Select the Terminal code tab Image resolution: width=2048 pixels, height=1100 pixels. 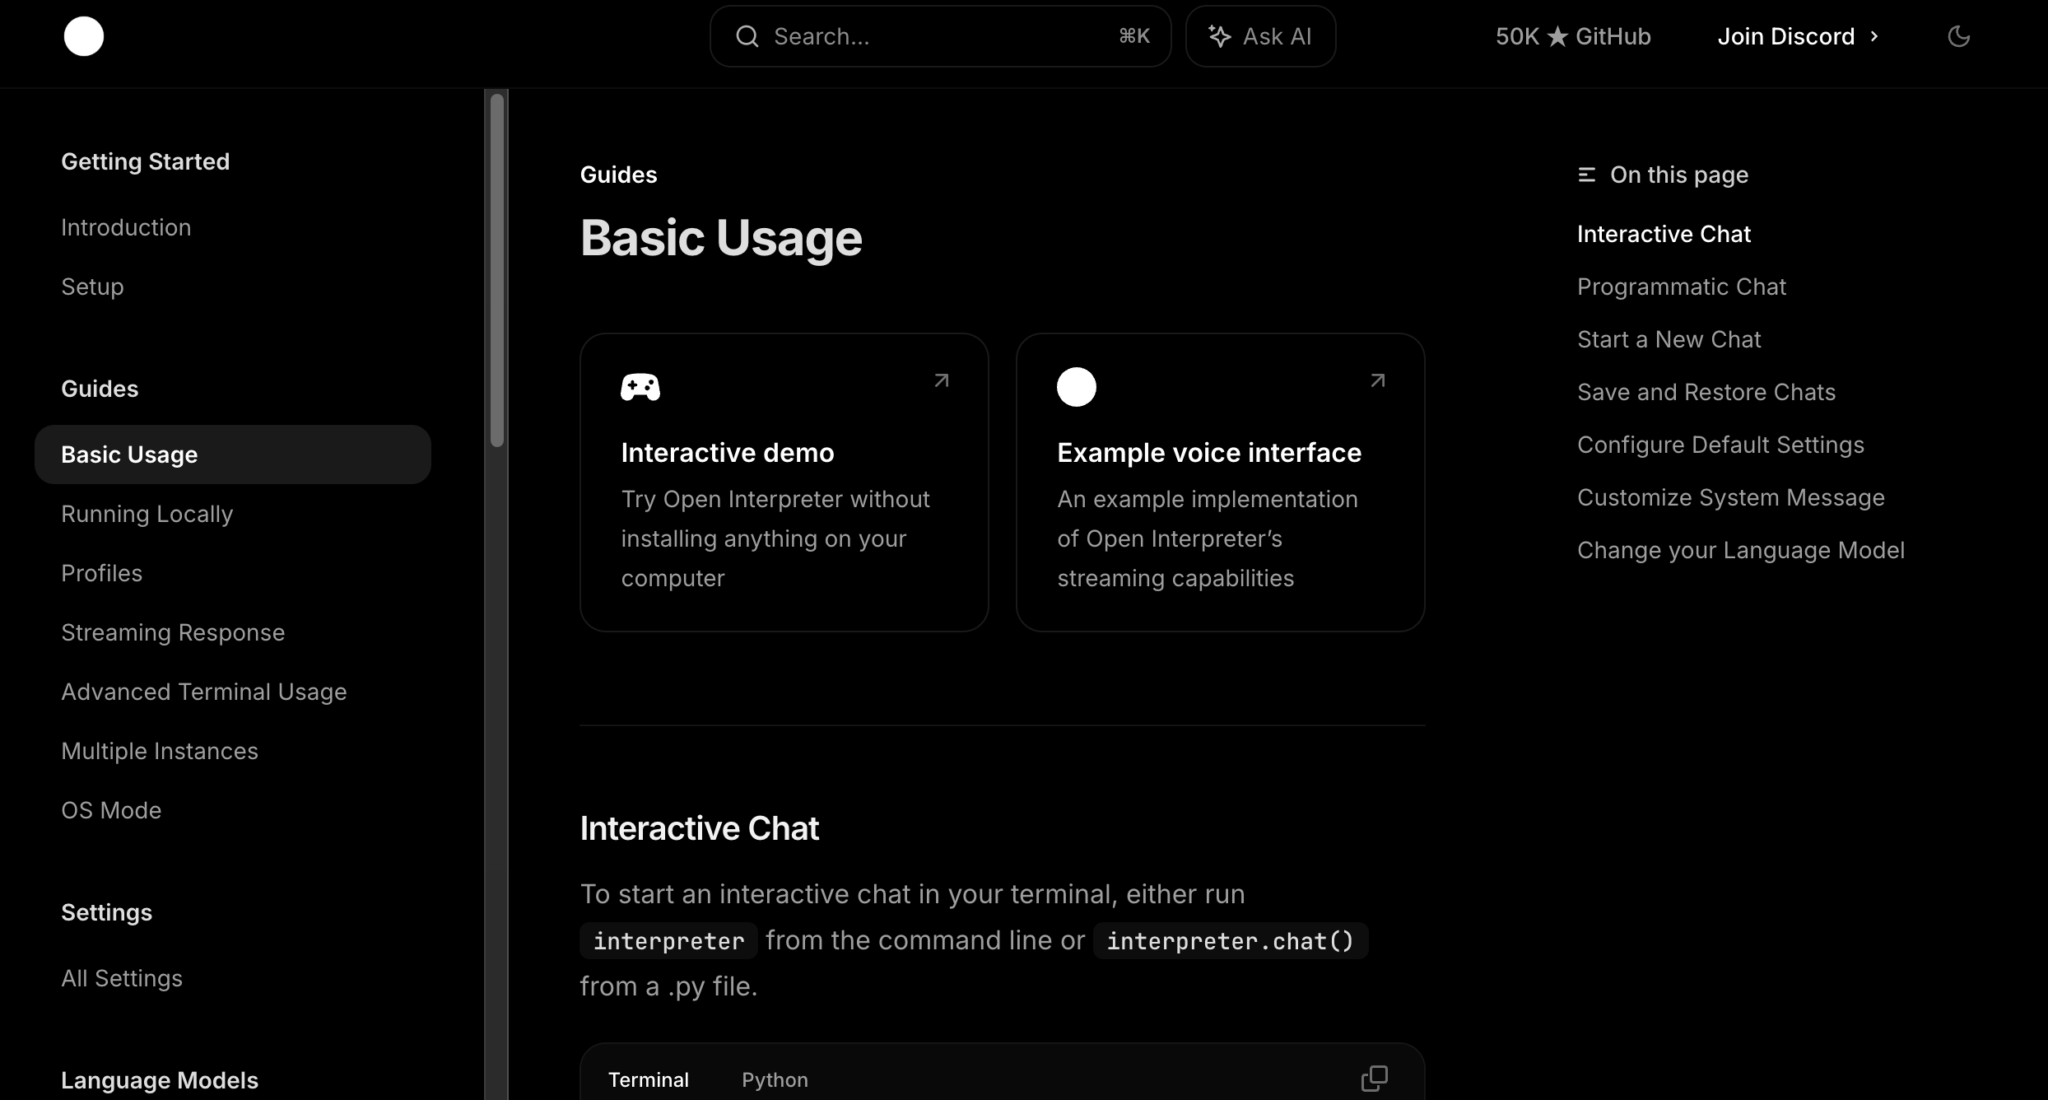pos(648,1080)
